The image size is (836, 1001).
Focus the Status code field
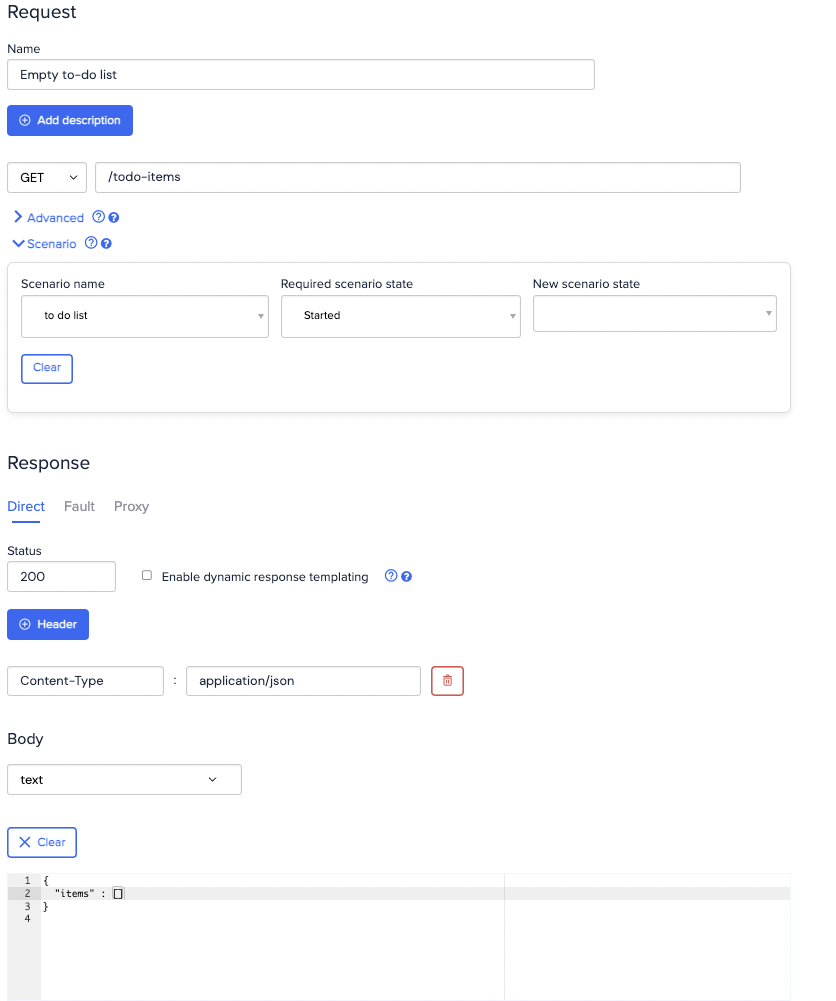61,576
